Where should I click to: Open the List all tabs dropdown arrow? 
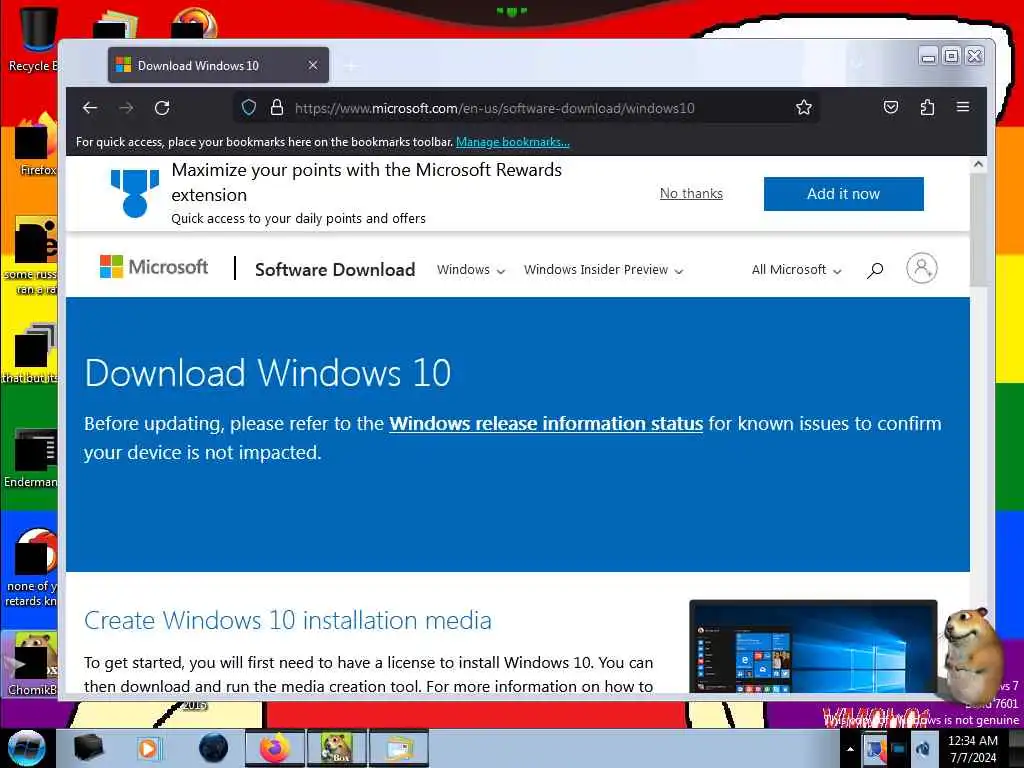(x=857, y=65)
